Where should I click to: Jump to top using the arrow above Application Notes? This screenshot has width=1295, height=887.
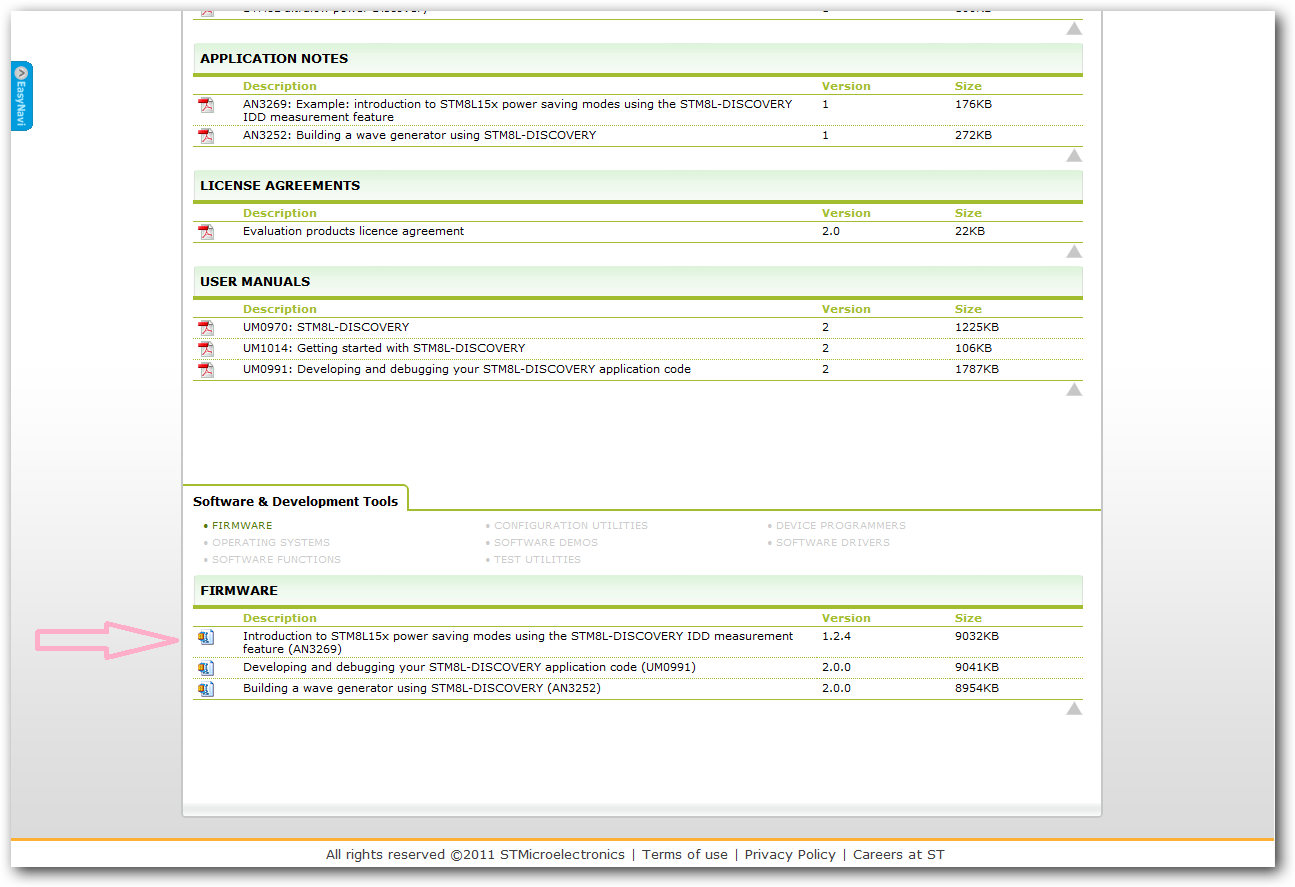click(1074, 29)
